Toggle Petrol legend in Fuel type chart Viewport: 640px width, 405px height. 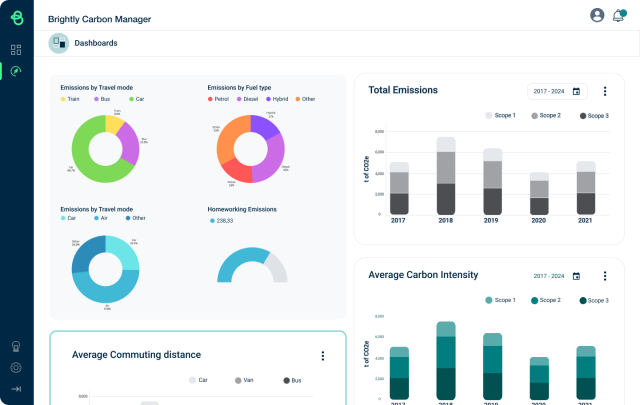(x=218, y=99)
